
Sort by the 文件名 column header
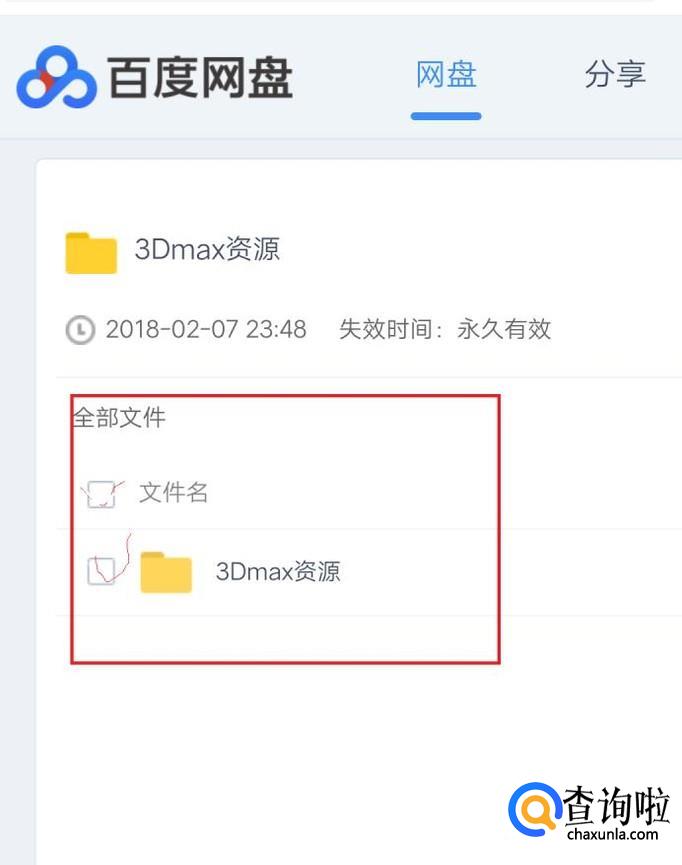pos(173,493)
